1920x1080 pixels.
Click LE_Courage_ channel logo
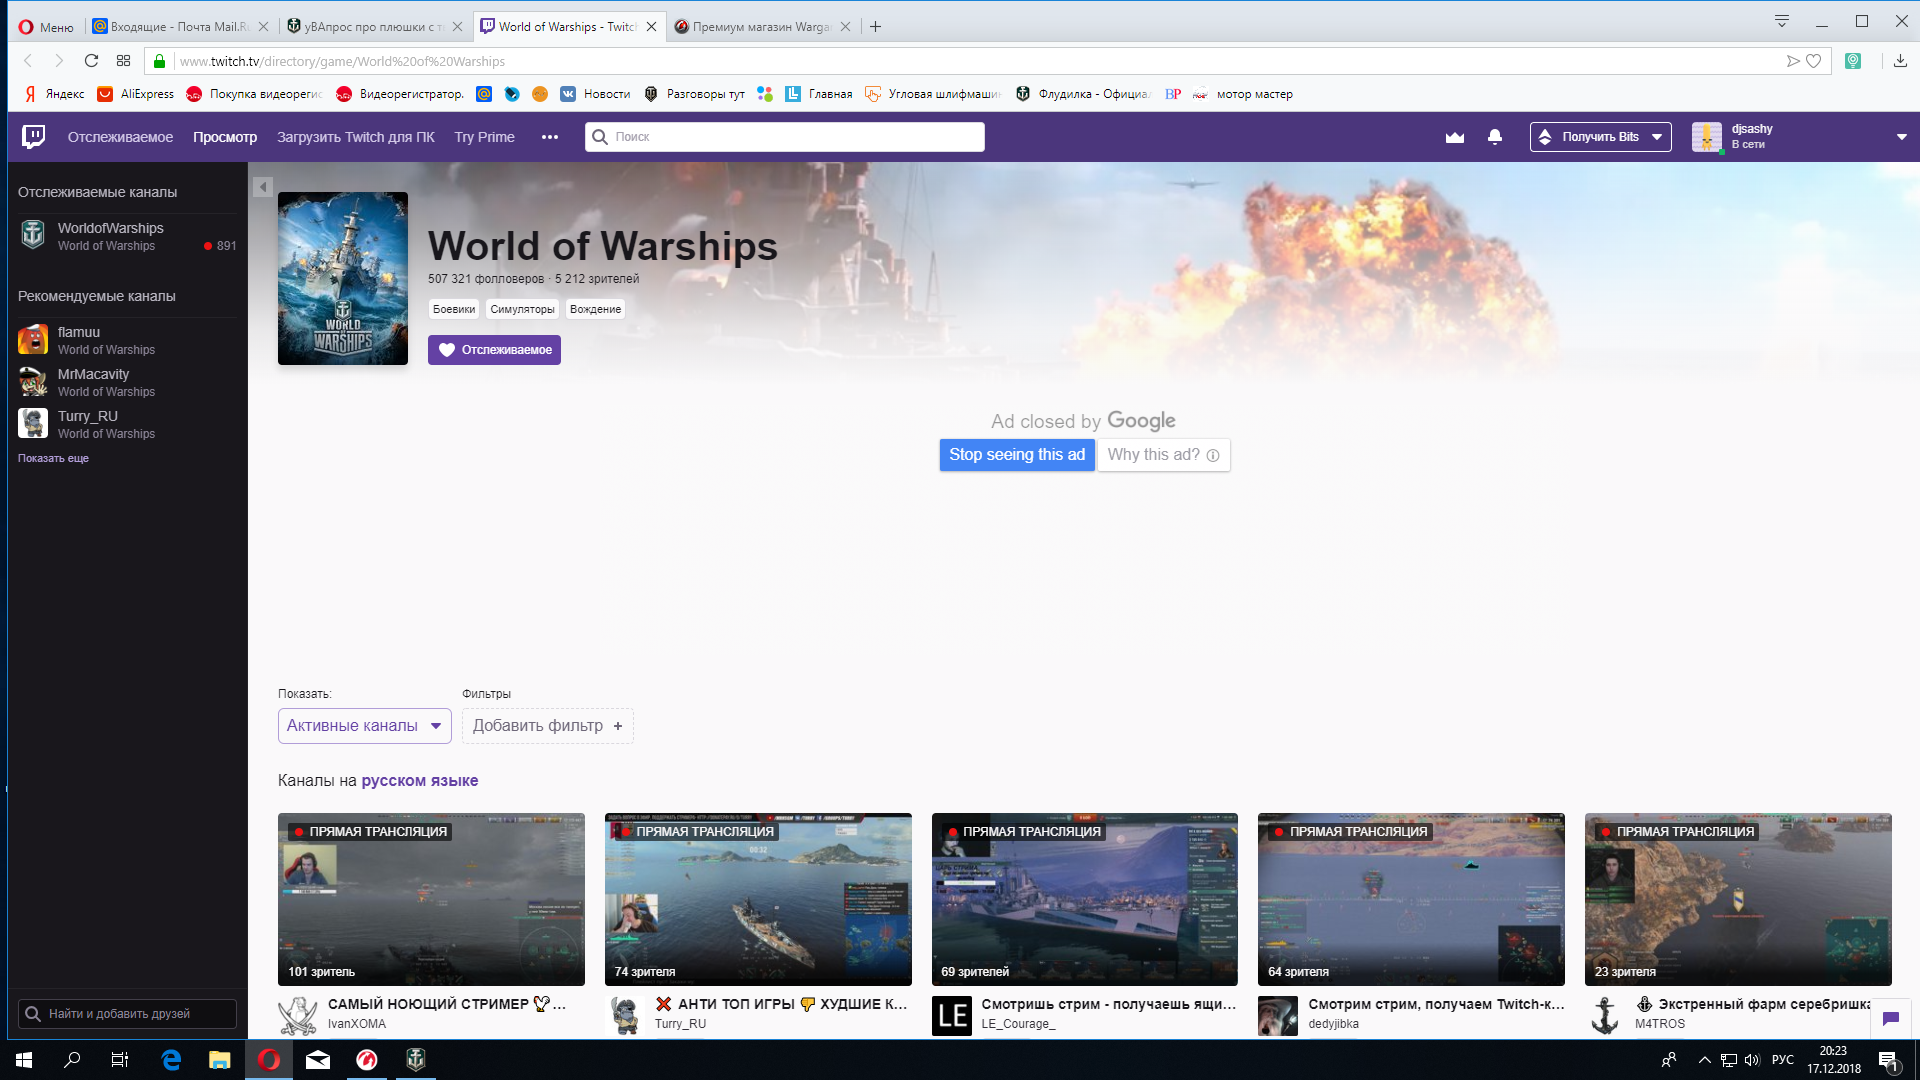coord(952,1016)
